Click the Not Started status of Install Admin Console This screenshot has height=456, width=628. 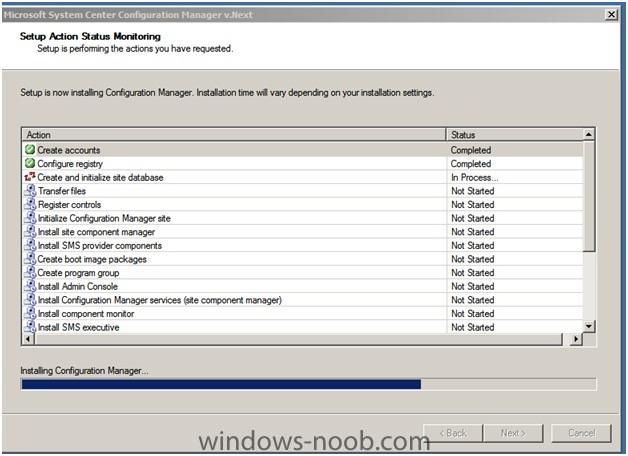pyautogui.click(x=473, y=286)
